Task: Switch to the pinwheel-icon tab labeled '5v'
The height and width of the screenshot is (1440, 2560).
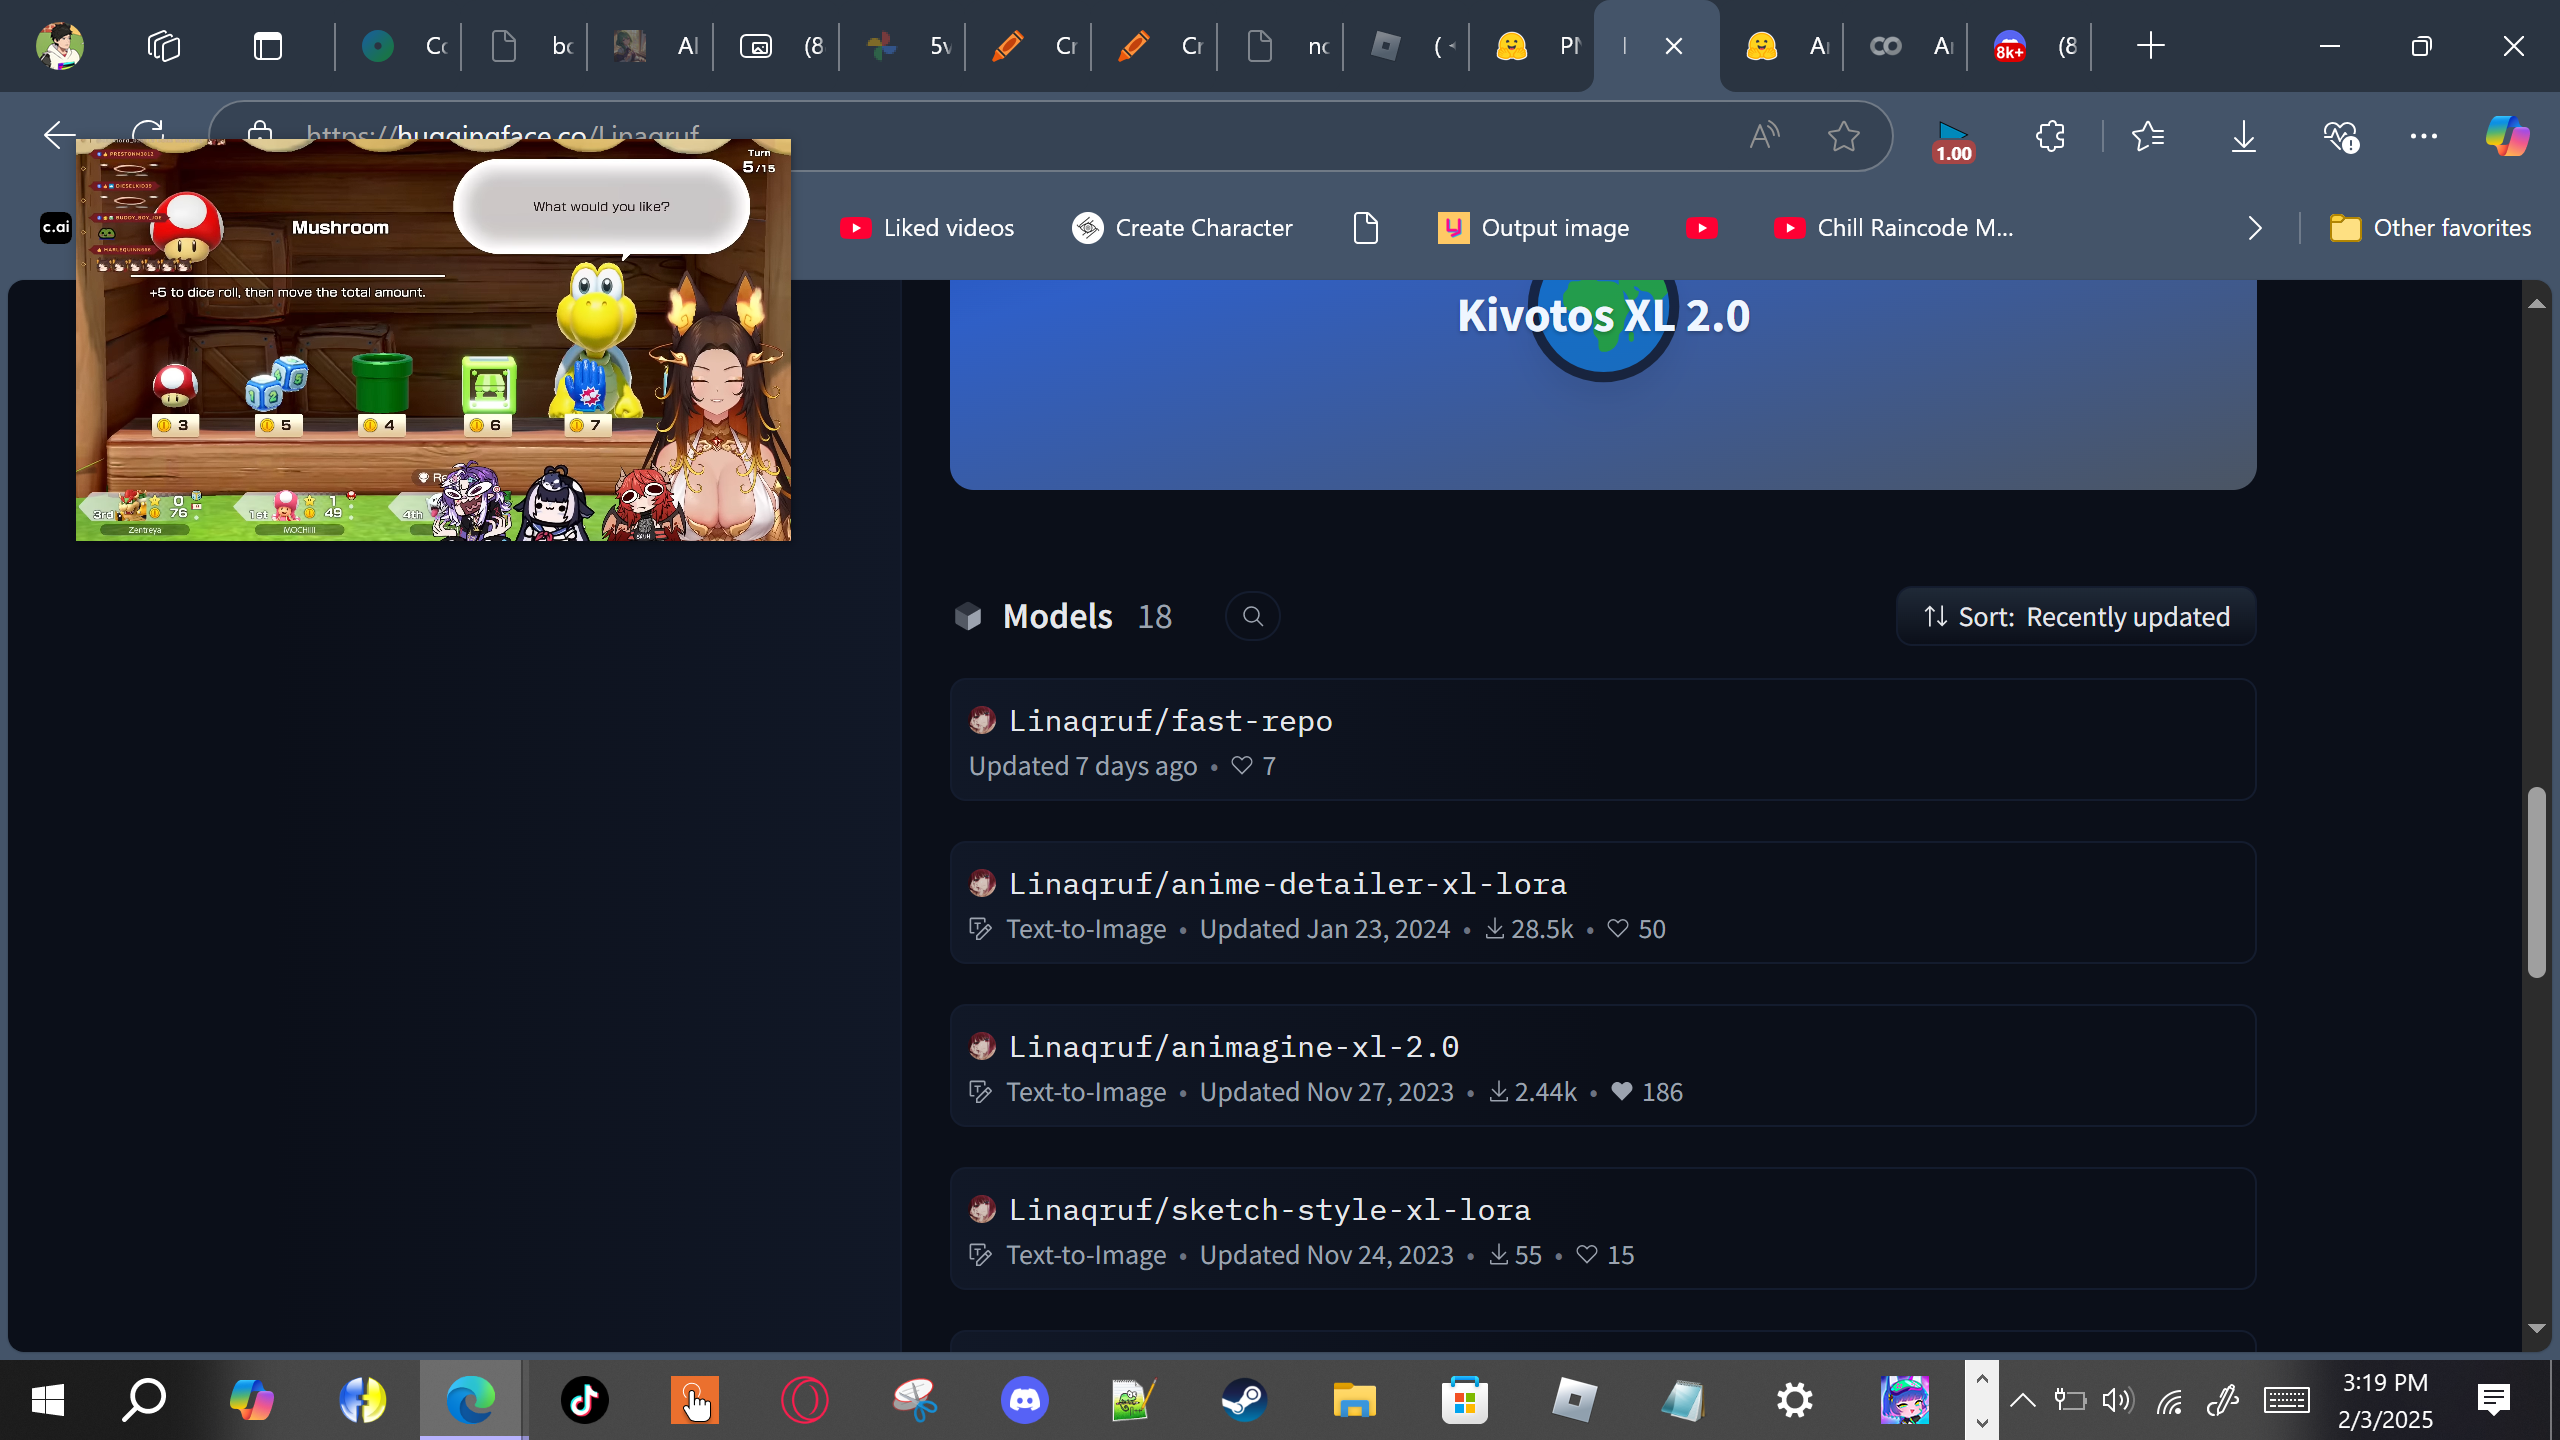Action: (x=902, y=46)
